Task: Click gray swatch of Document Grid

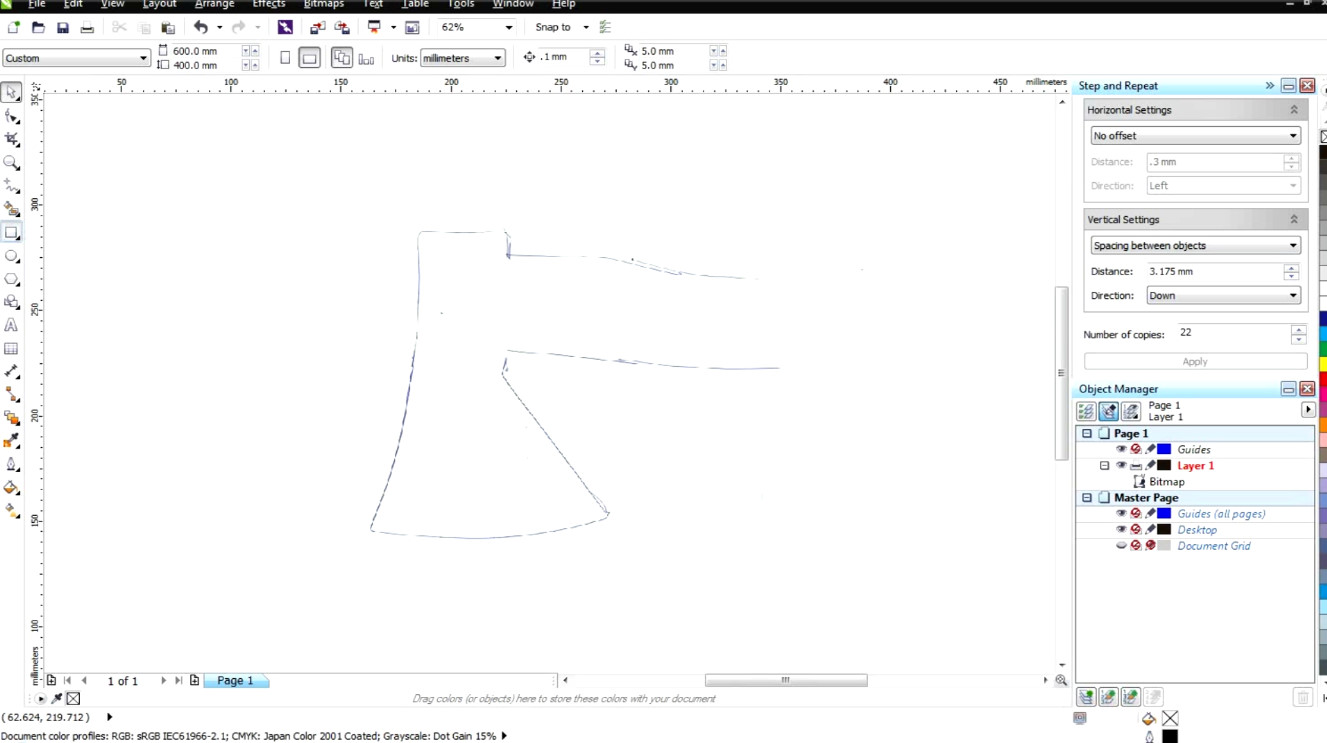Action: [x=1164, y=546]
